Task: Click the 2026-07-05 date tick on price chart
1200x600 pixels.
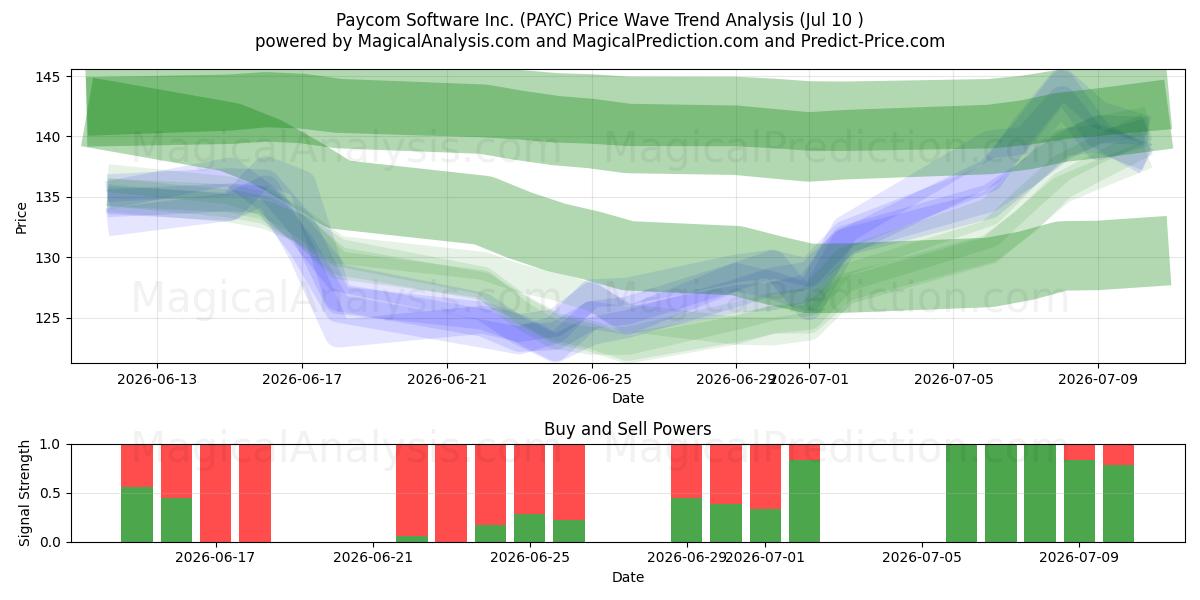Action: 953,379
